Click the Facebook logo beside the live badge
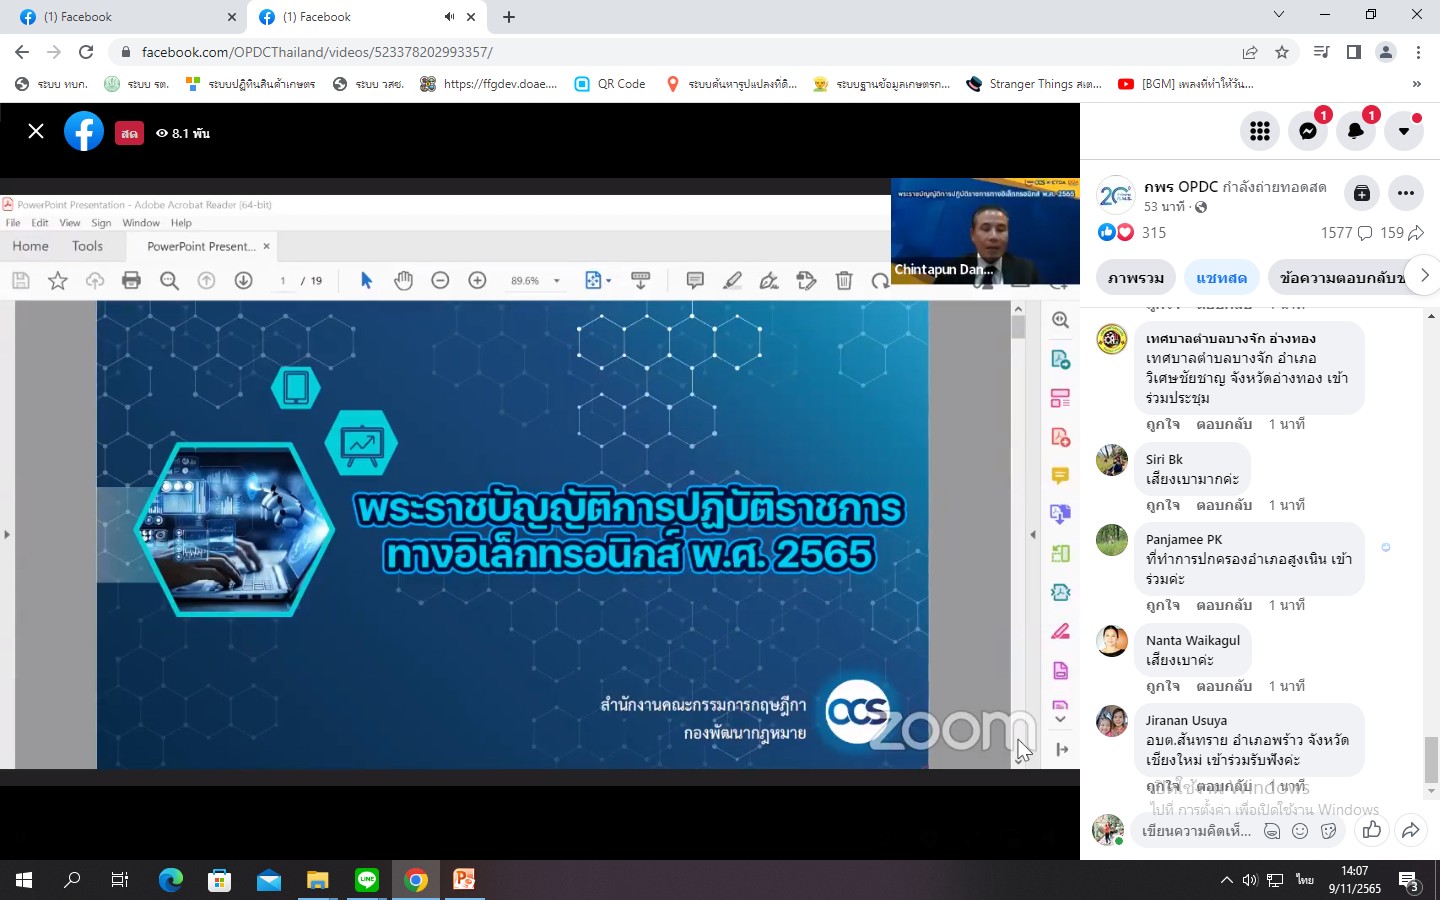This screenshot has height=900, width=1440. click(x=84, y=131)
